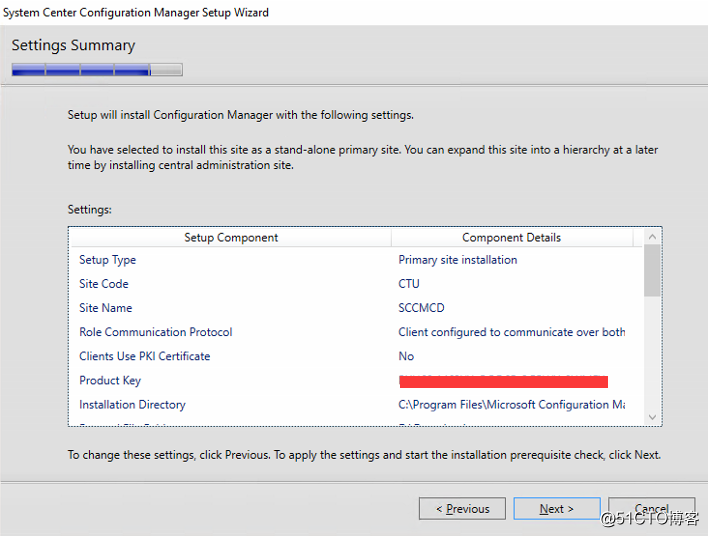This screenshot has width=709, height=537.
Task: Click the Previous button
Action: [x=462, y=509]
